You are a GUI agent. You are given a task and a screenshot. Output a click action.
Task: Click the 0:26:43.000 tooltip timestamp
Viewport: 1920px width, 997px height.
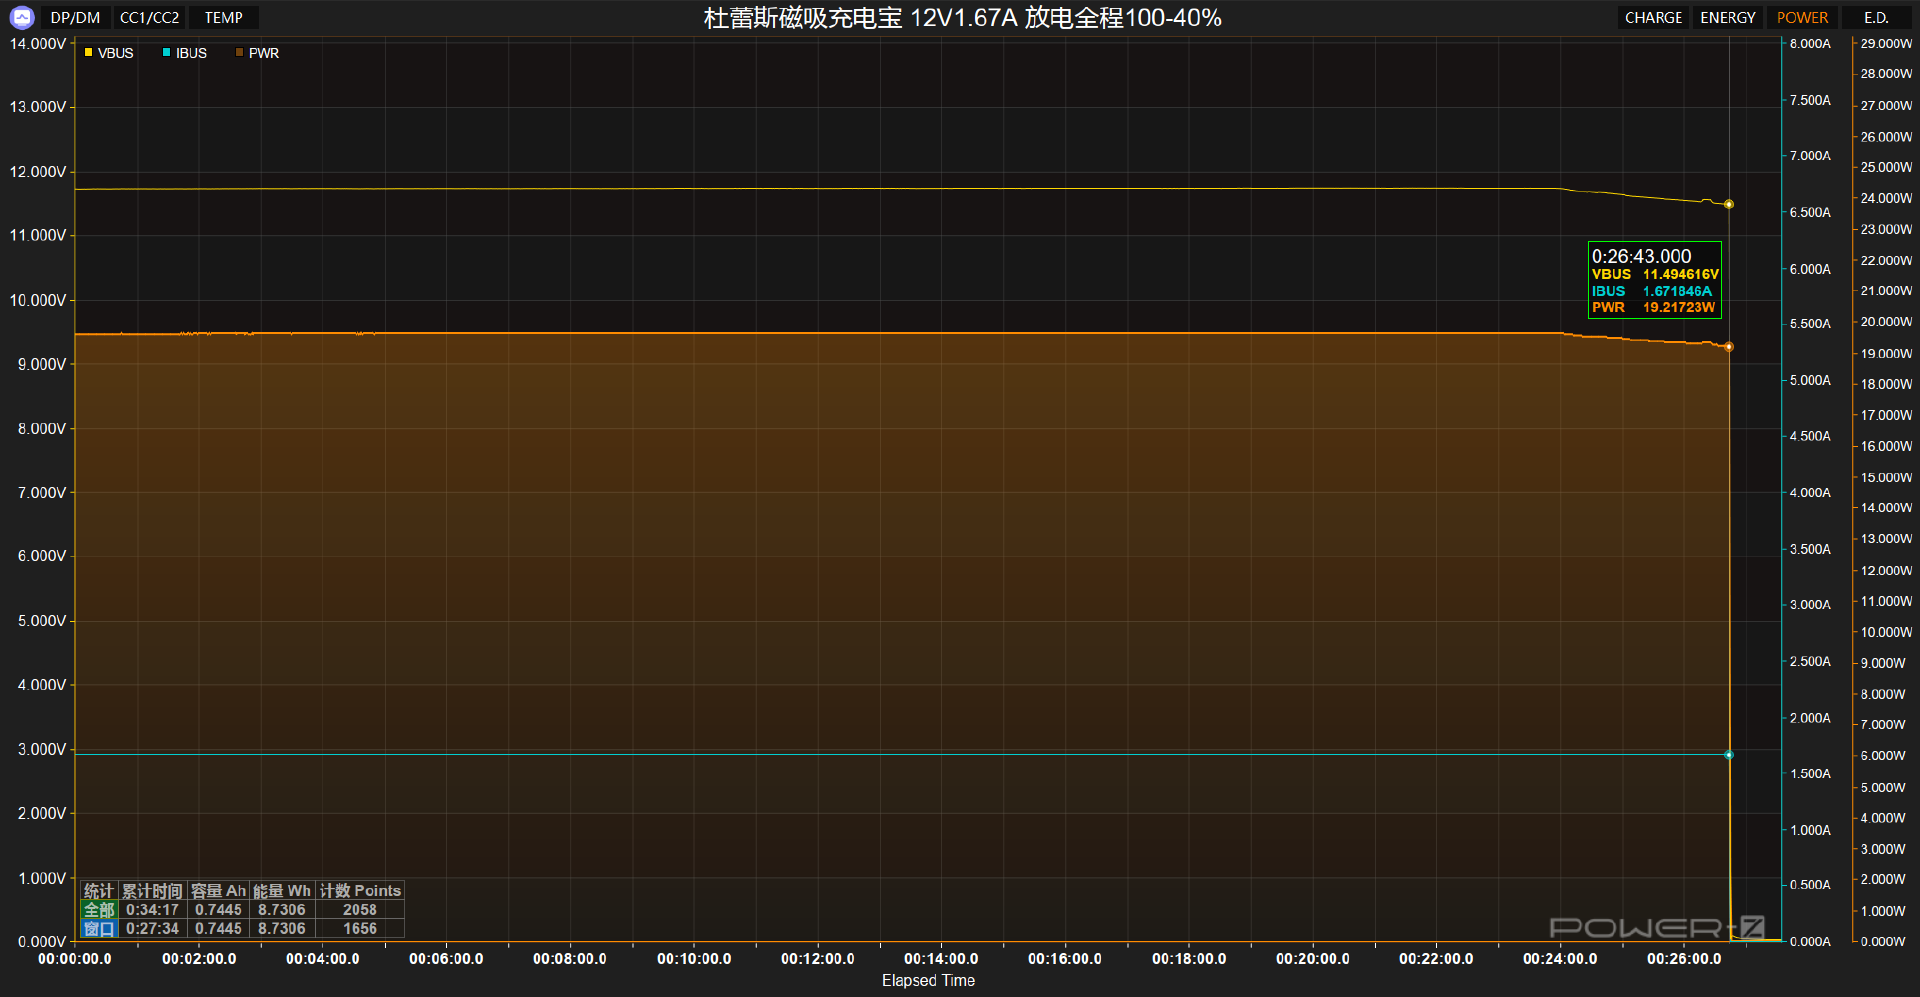tap(1641, 256)
